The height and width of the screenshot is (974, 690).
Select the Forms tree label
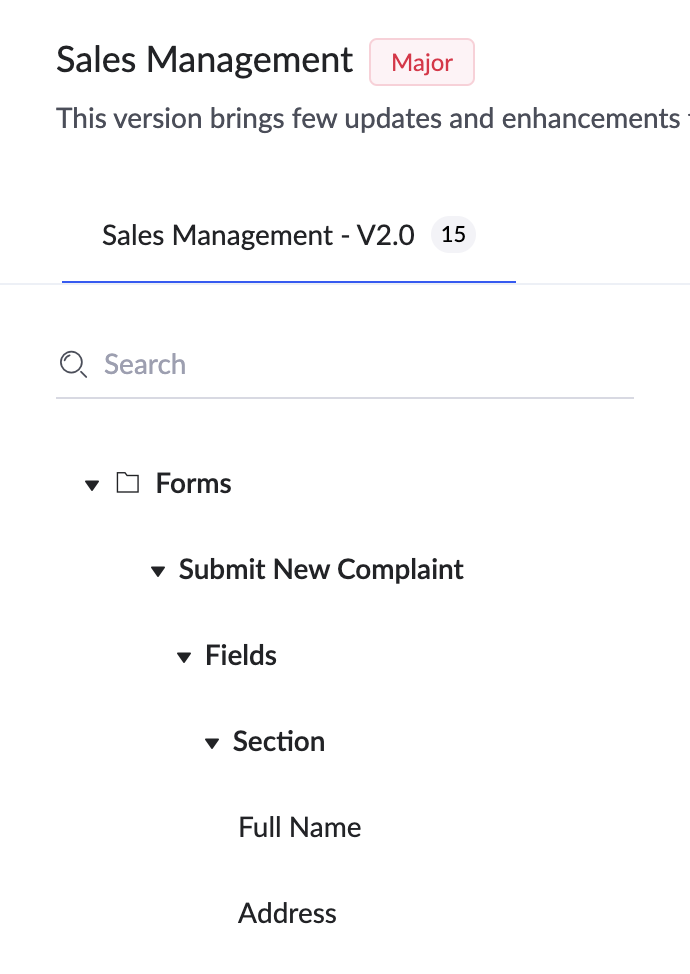[x=193, y=484]
